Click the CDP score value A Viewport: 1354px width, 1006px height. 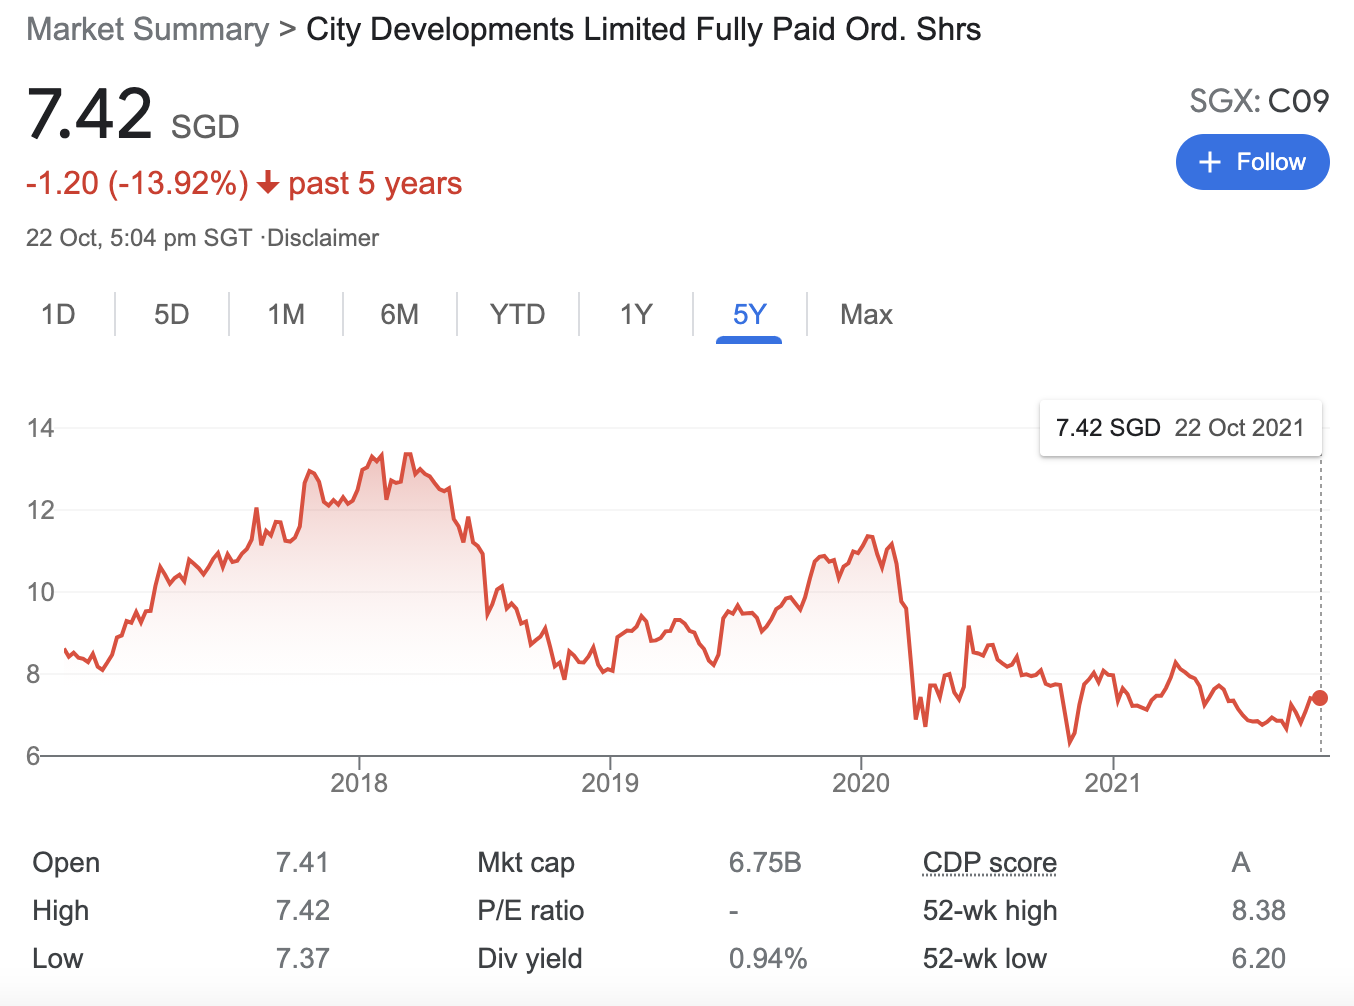tap(1241, 862)
